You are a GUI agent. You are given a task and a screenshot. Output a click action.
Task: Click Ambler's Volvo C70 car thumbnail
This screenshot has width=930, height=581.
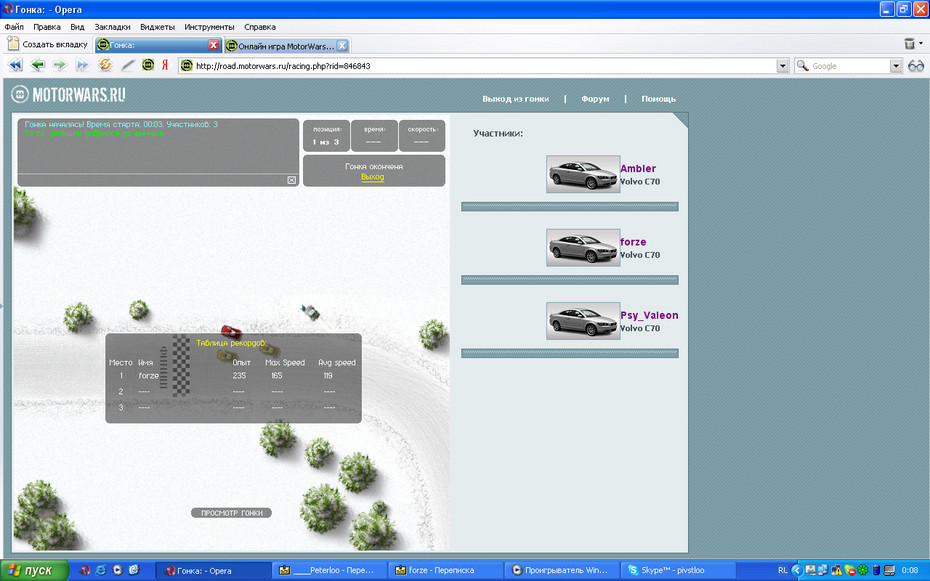click(x=583, y=174)
